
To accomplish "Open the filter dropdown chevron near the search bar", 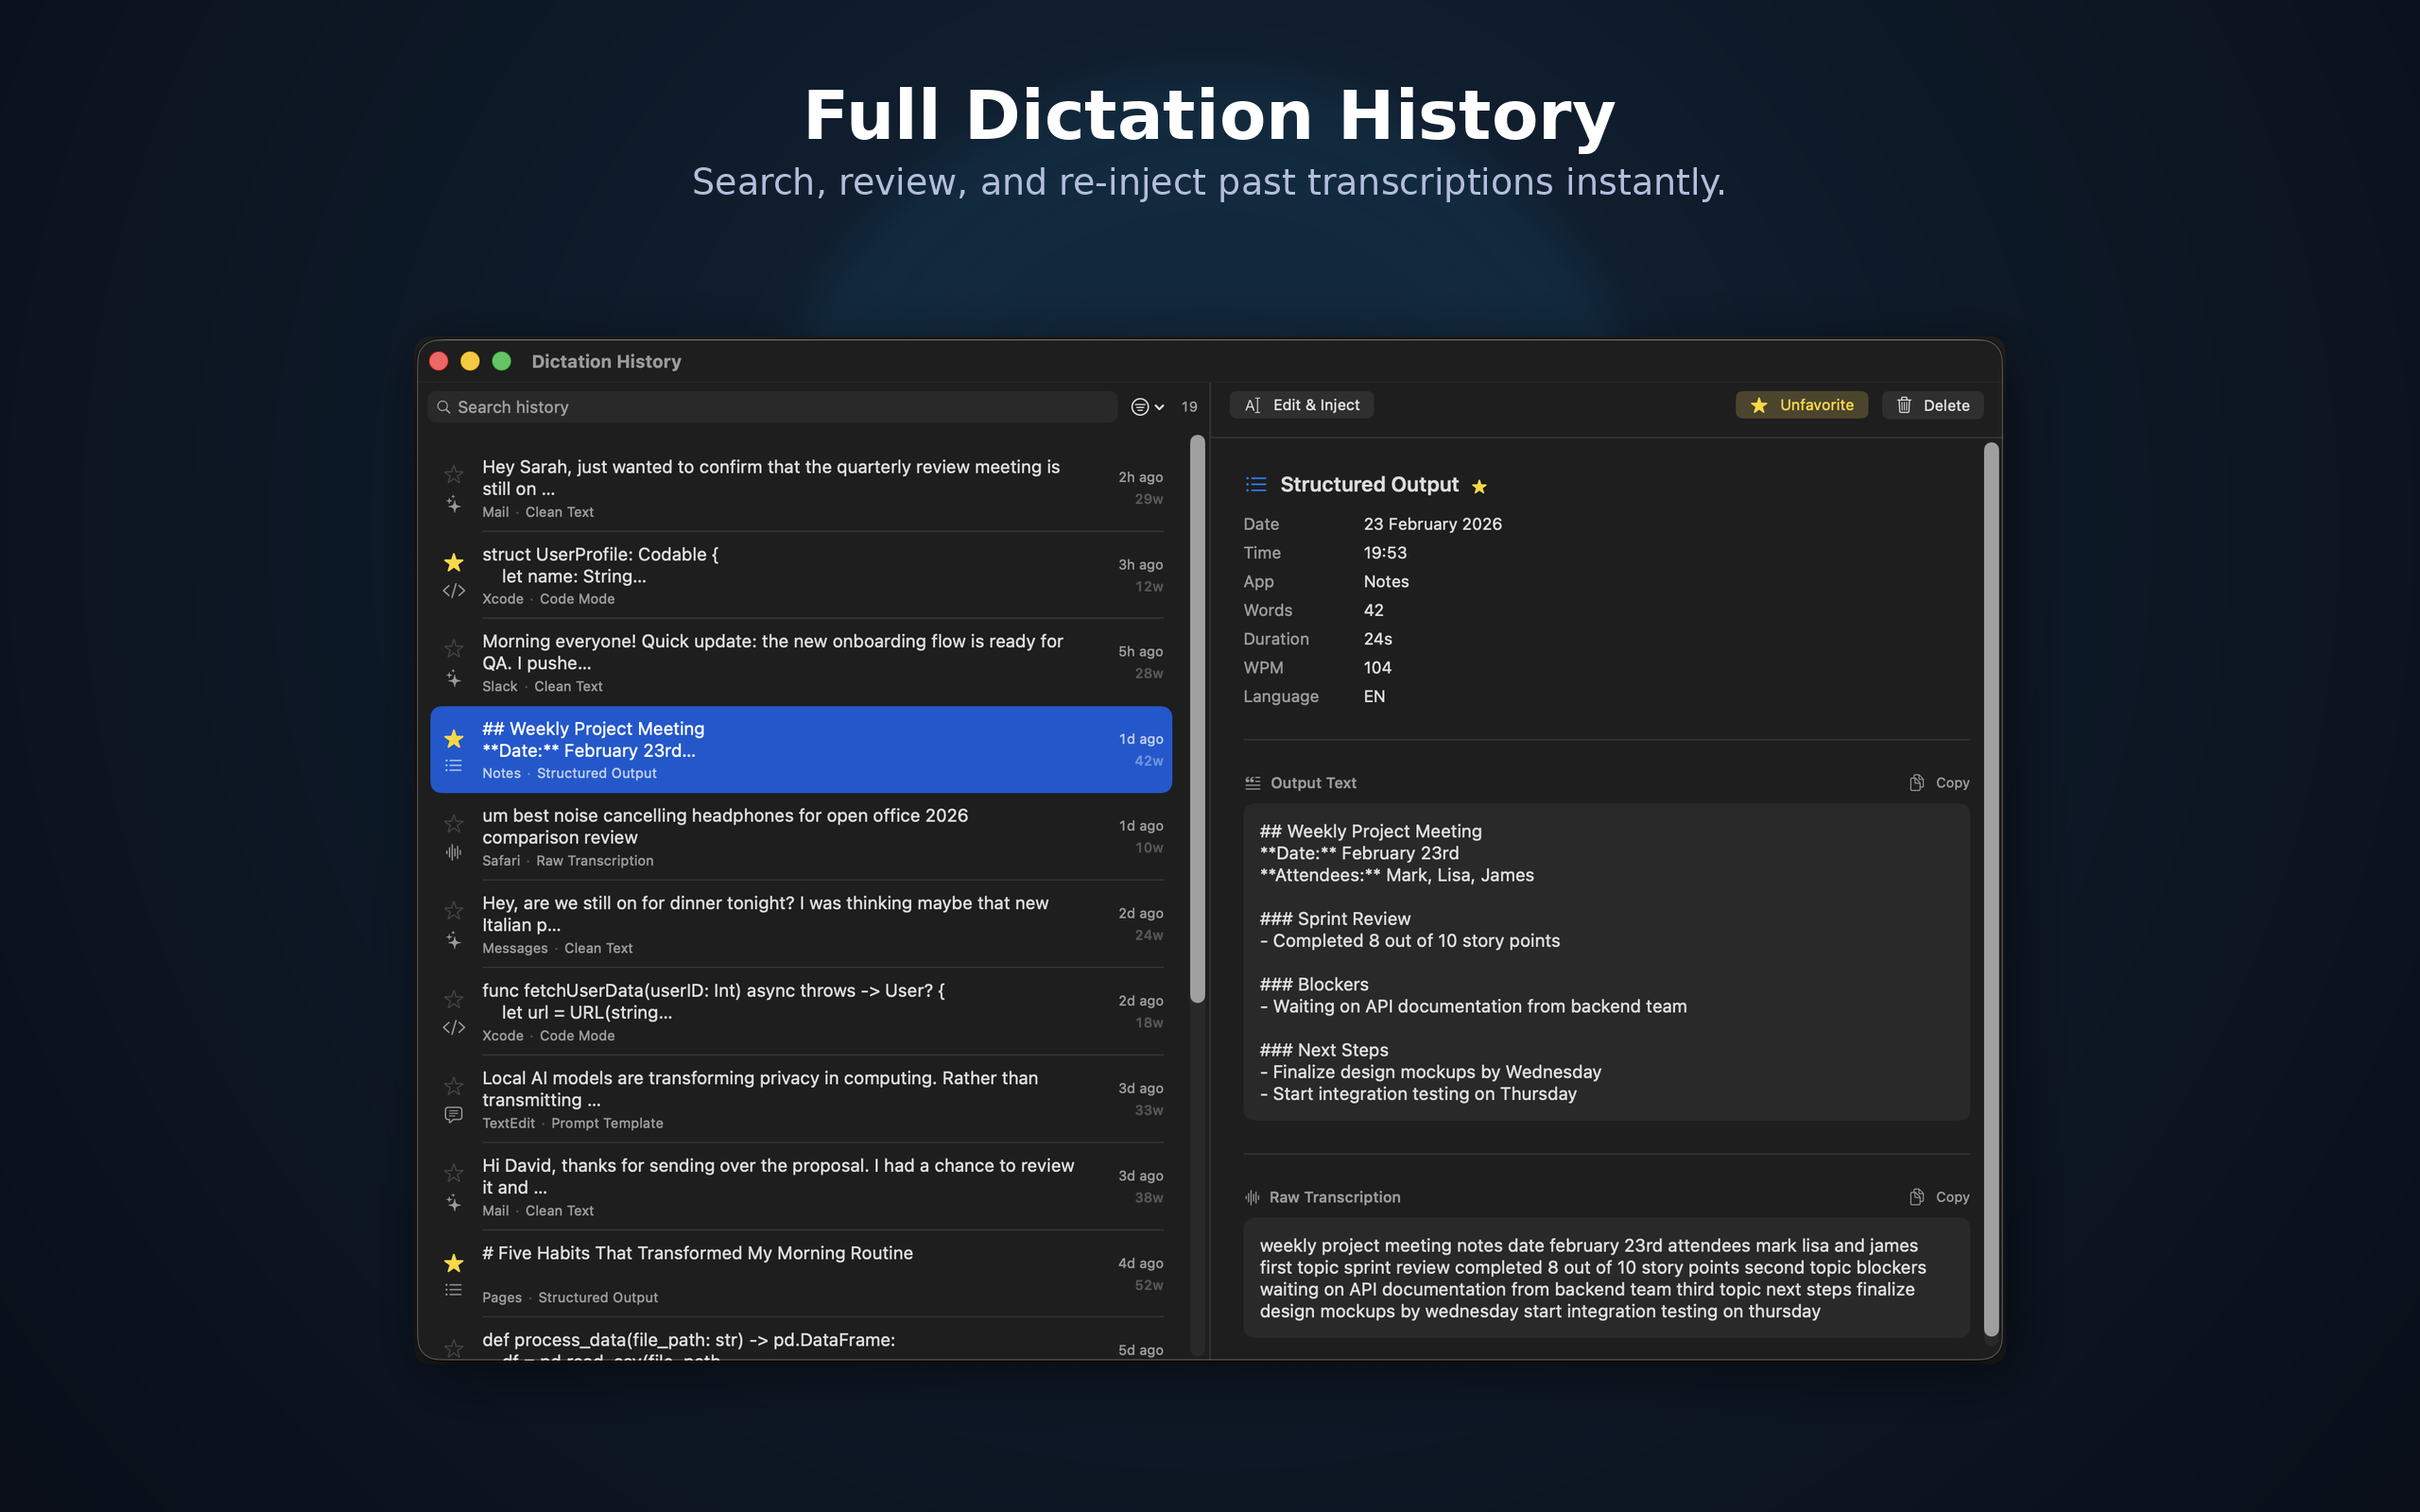I will pos(1159,407).
